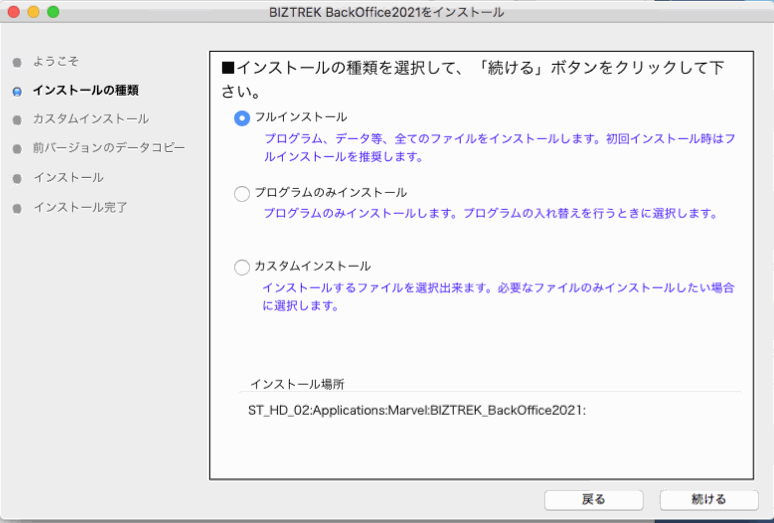Click the カスタムインストール step in sidebar
The image size is (774, 523).
point(90,119)
